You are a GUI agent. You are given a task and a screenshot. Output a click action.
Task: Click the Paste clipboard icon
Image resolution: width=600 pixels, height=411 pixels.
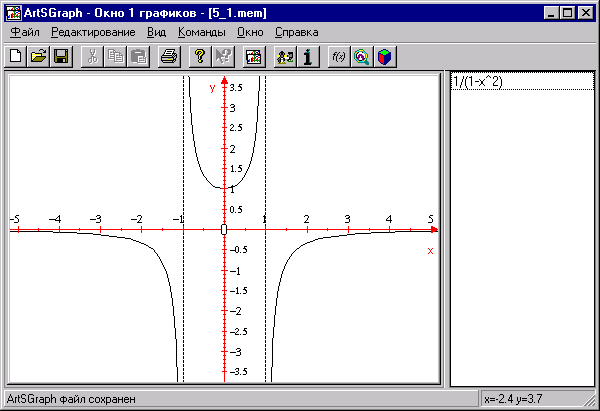click(x=137, y=57)
